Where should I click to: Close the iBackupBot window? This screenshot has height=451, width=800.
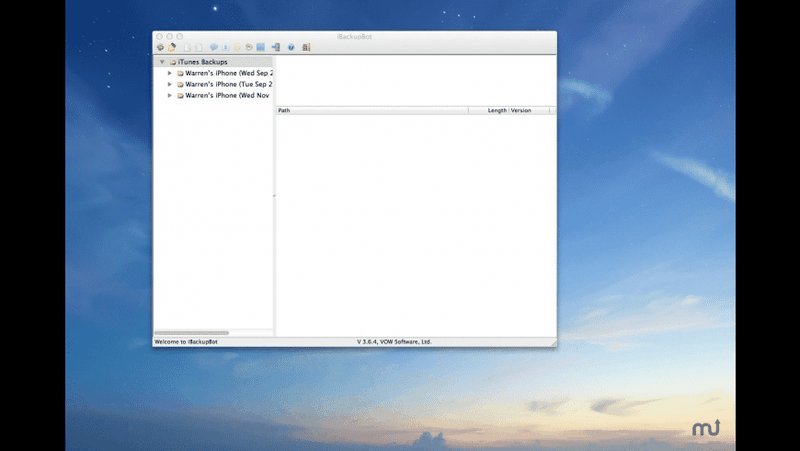pos(159,37)
